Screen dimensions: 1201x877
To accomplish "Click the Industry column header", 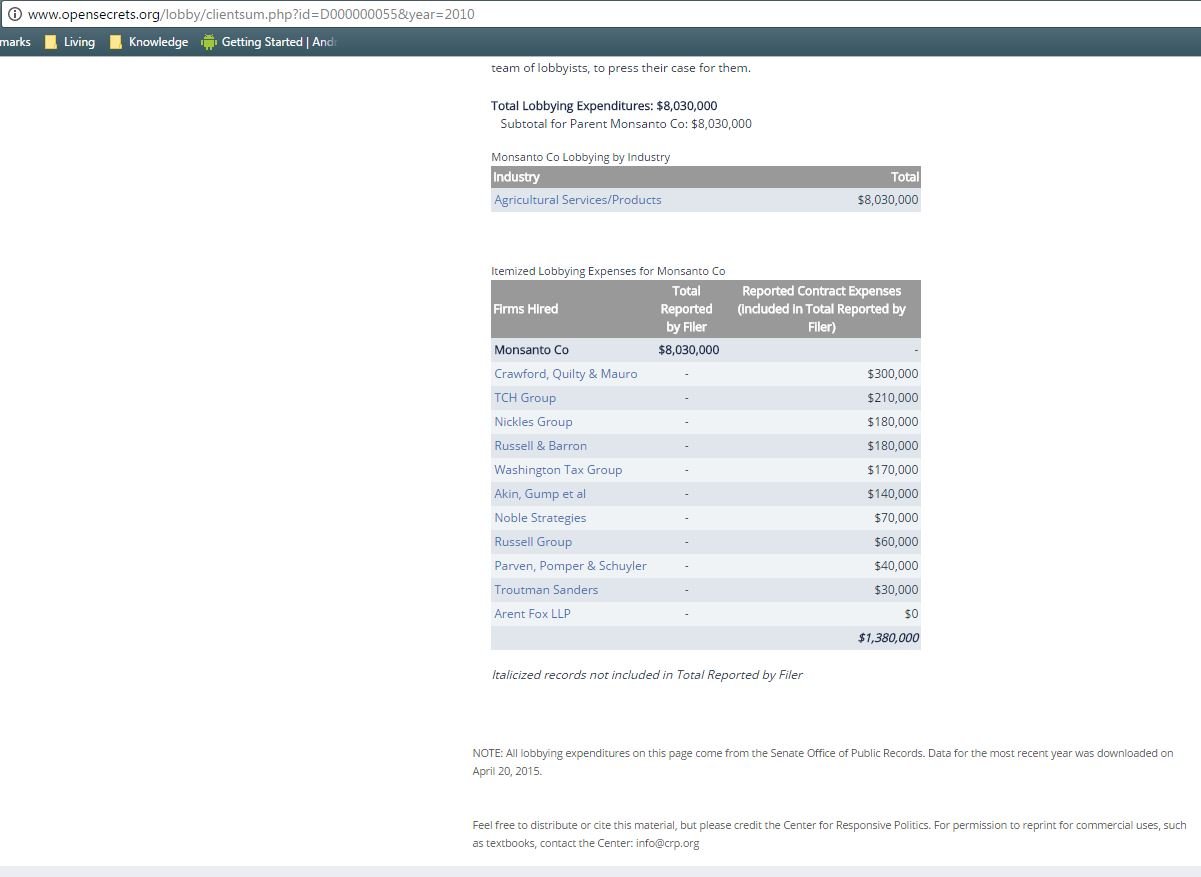I will [516, 177].
